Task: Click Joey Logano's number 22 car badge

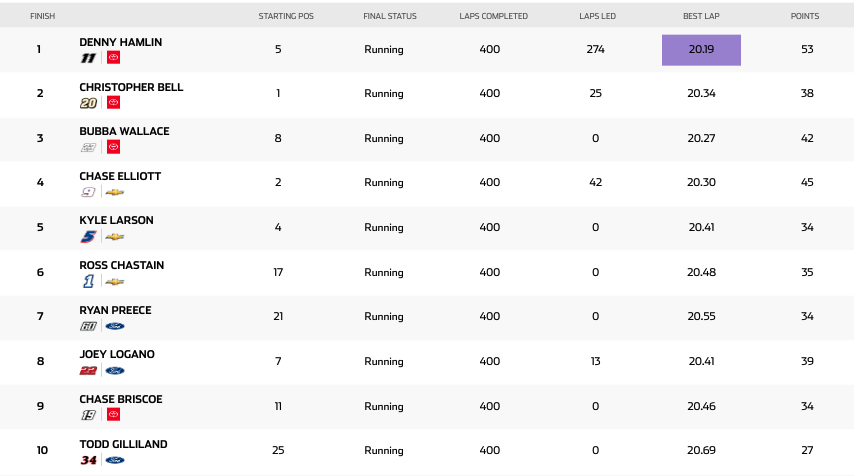Action: (x=88, y=371)
